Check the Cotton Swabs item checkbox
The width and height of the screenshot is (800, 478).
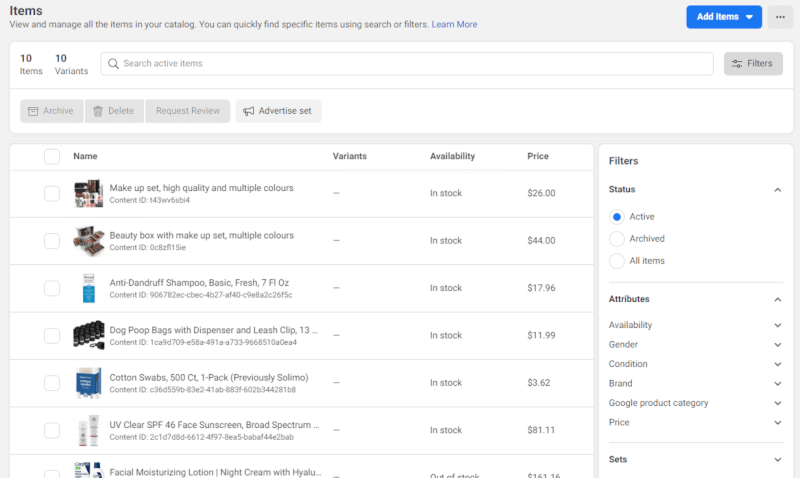pos(52,383)
